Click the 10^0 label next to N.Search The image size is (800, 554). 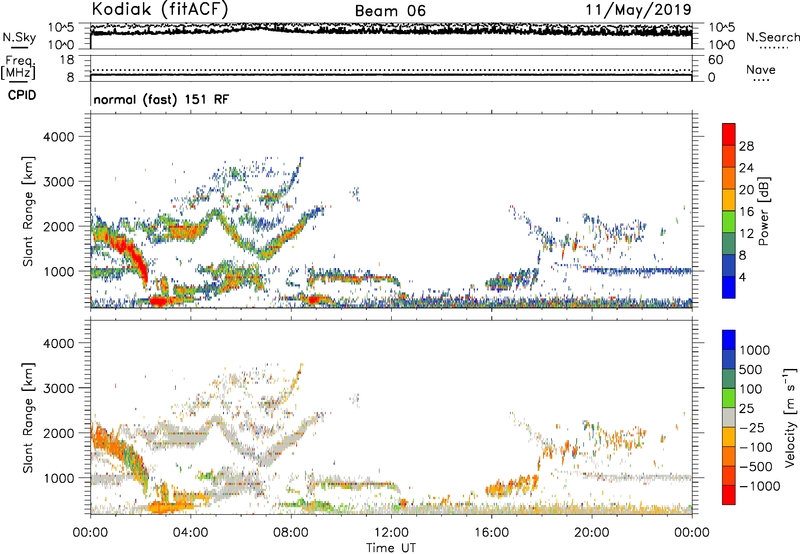(x=722, y=45)
